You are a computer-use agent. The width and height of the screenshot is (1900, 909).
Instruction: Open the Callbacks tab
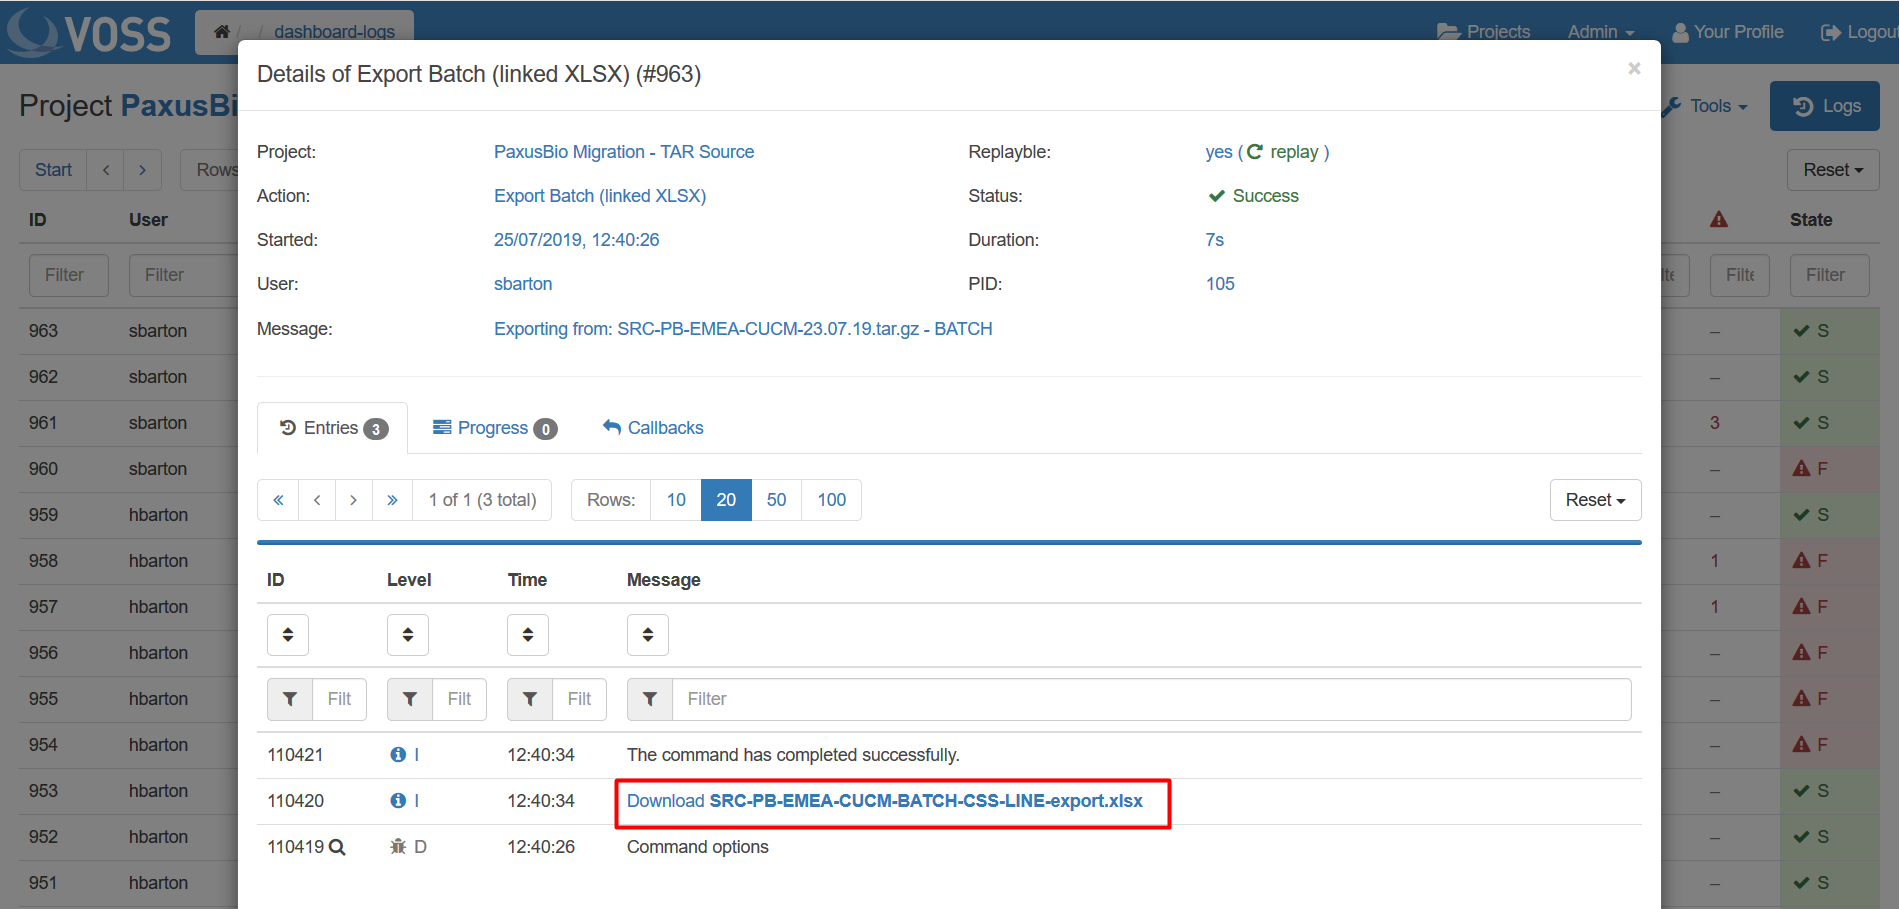[653, 428]
